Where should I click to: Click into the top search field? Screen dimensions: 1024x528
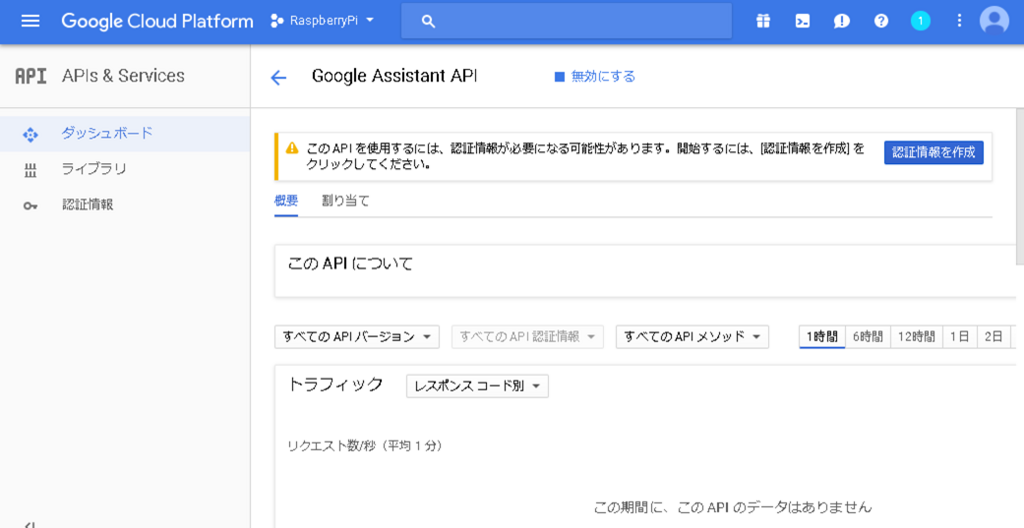566,21
